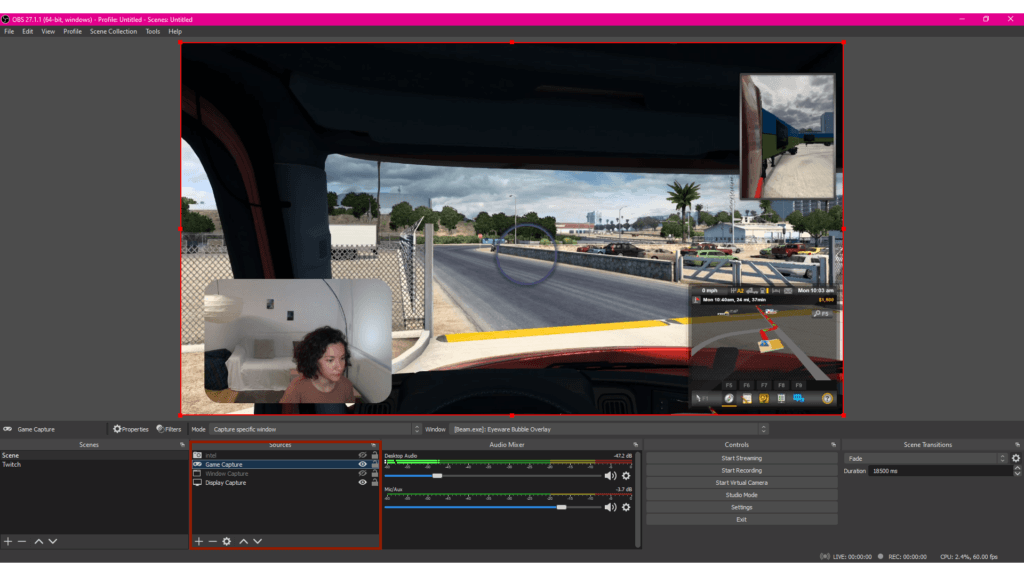Open the View menu

click(48, 31)
